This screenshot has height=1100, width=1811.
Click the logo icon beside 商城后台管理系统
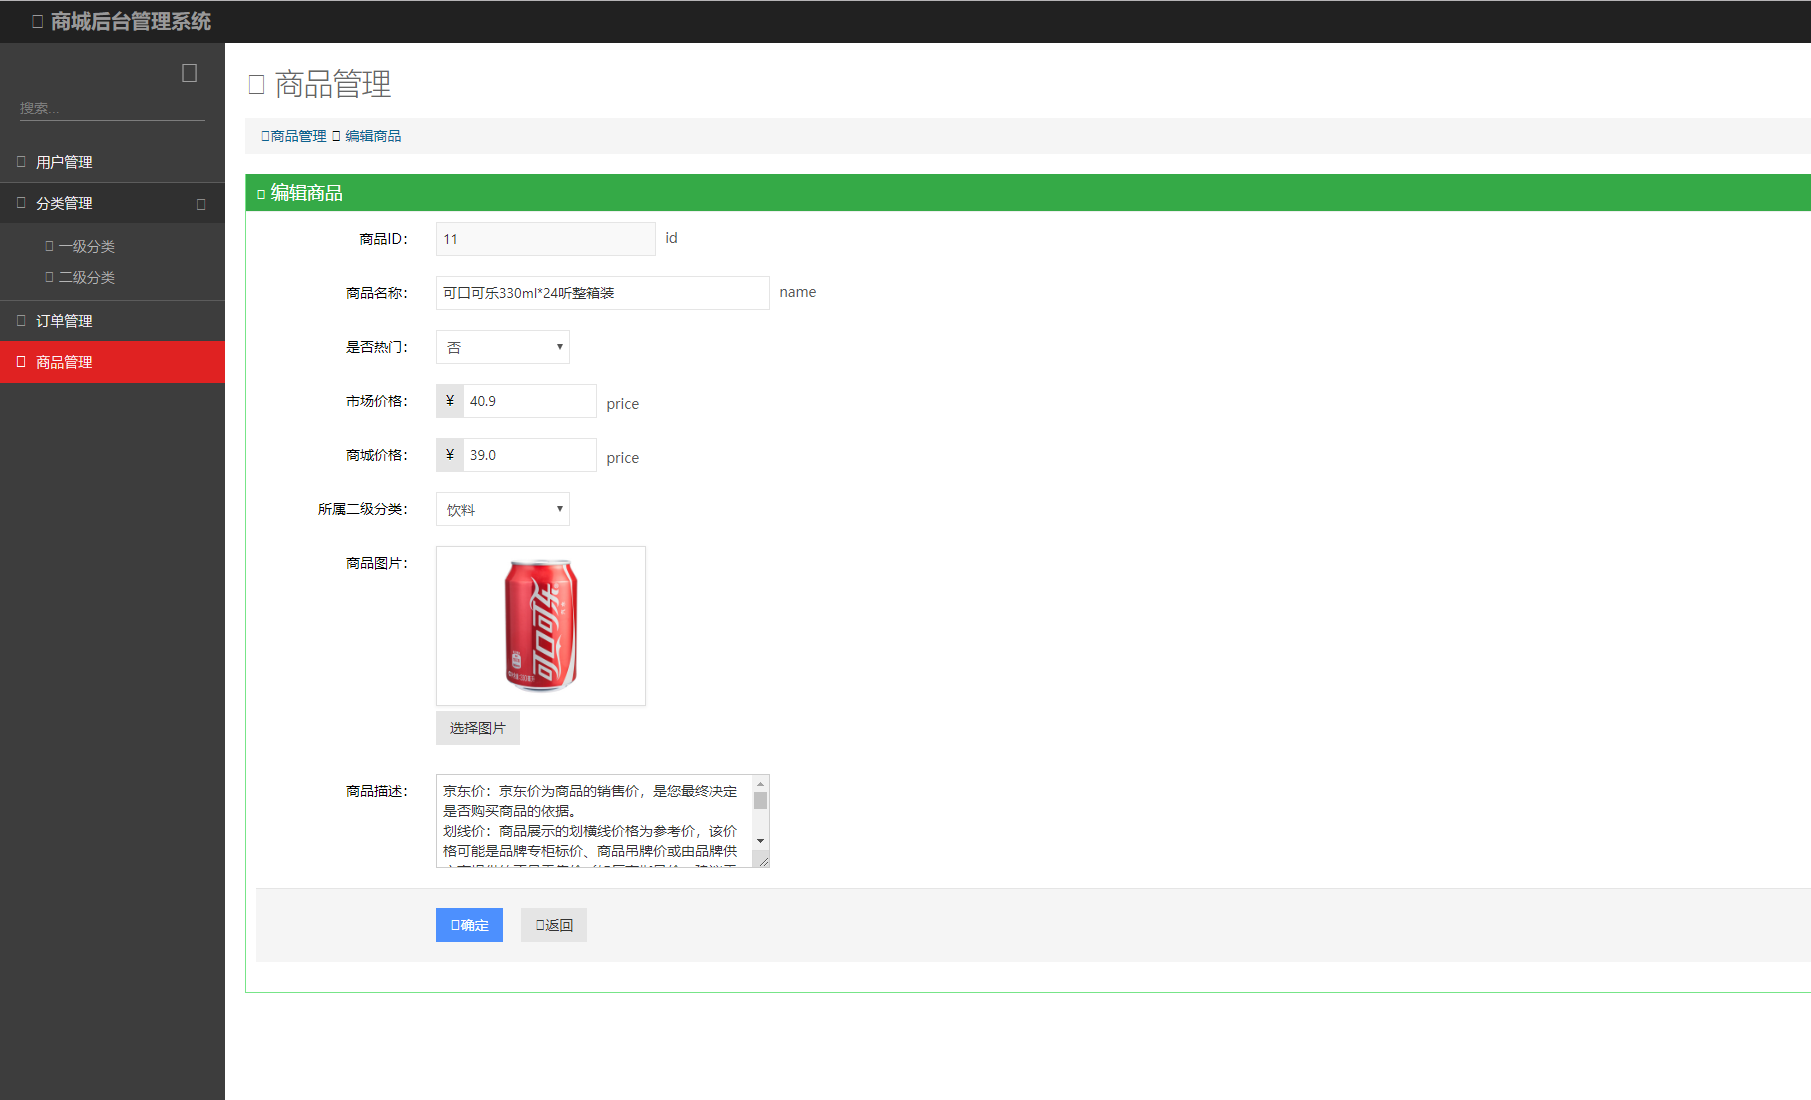(x=37, y=21)
